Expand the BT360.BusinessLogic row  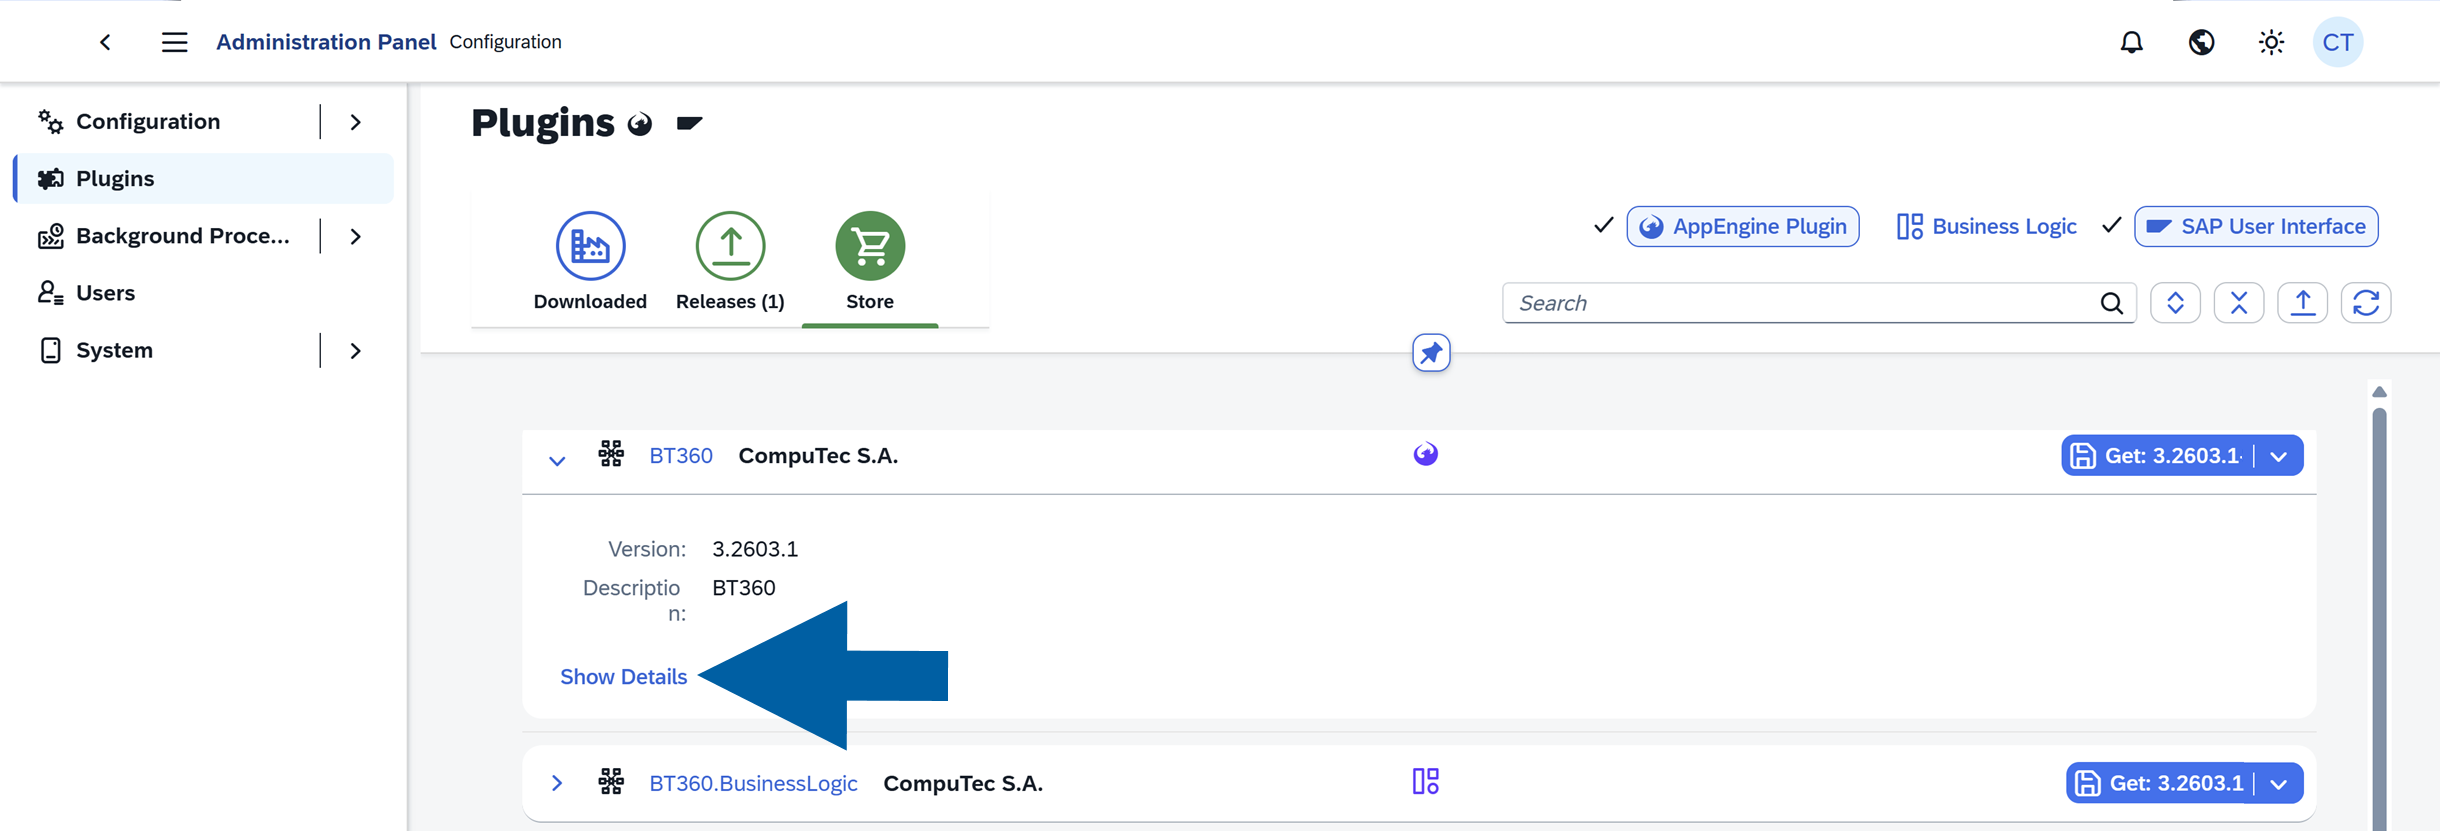[557, 783]
